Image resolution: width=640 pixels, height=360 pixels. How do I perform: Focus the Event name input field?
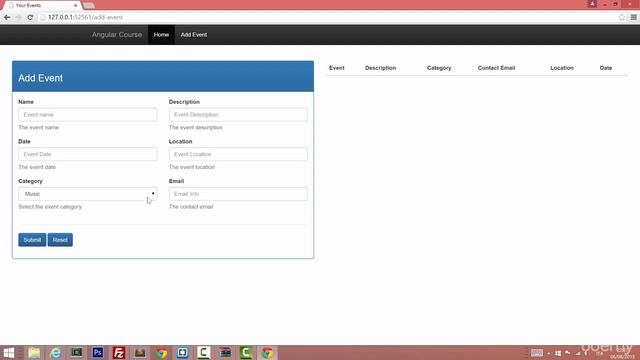coord(88,115)
